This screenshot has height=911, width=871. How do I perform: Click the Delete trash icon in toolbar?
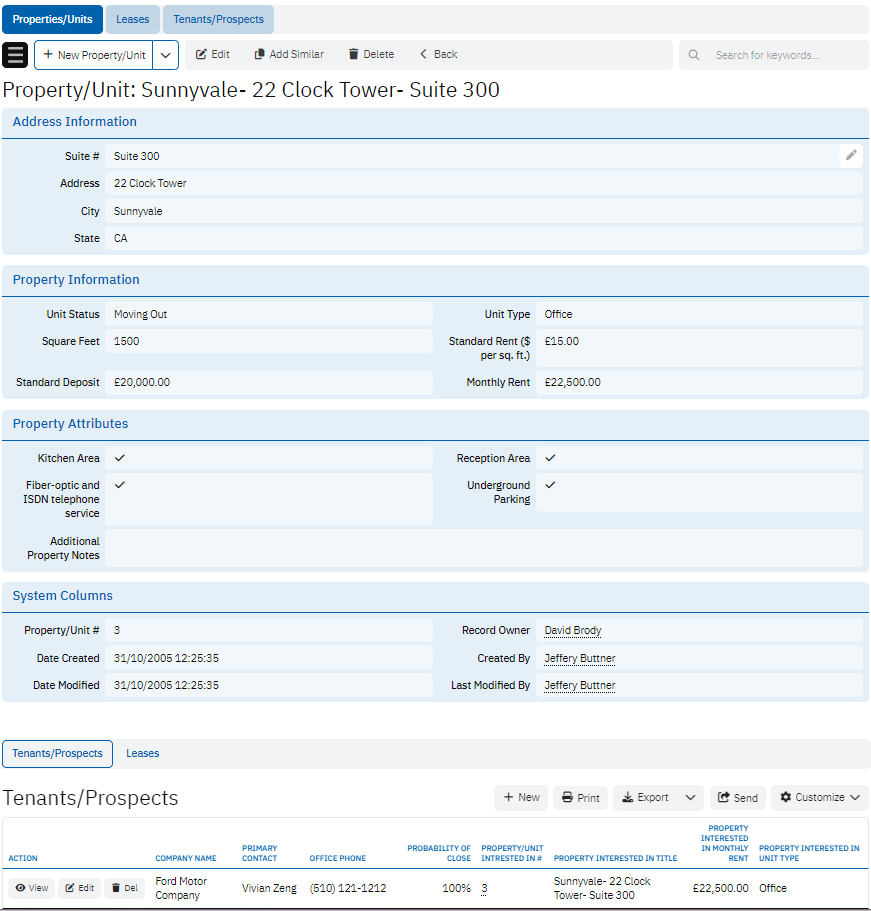[x=353, y=55]
